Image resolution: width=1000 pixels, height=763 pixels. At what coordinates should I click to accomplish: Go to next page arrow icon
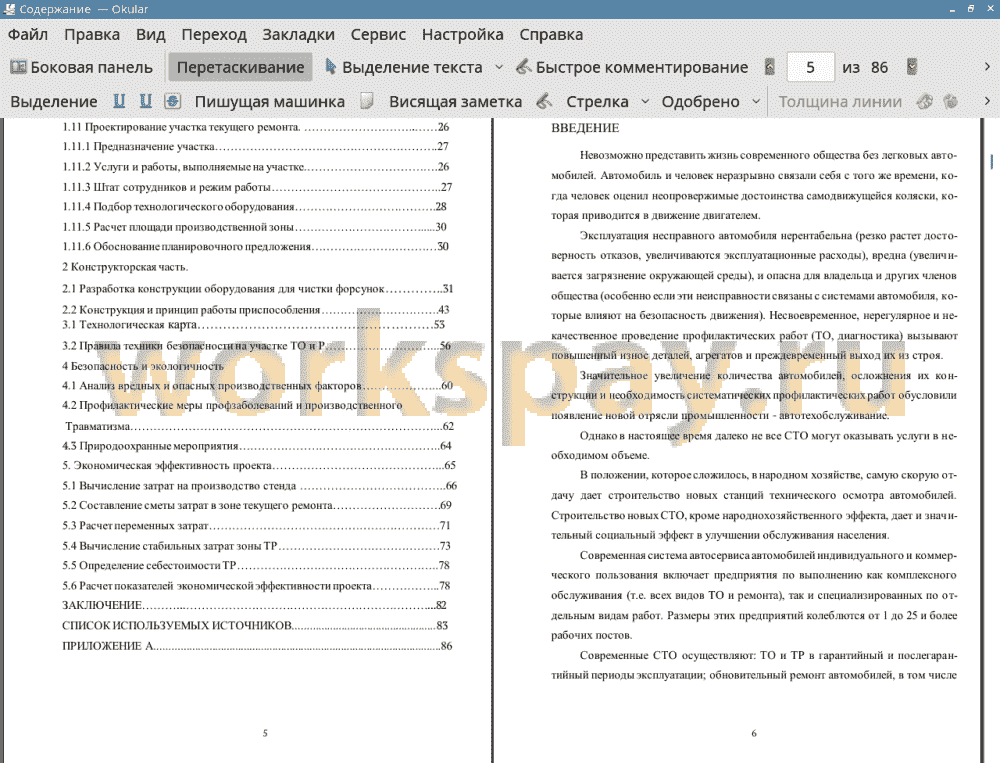pos(912,67)
